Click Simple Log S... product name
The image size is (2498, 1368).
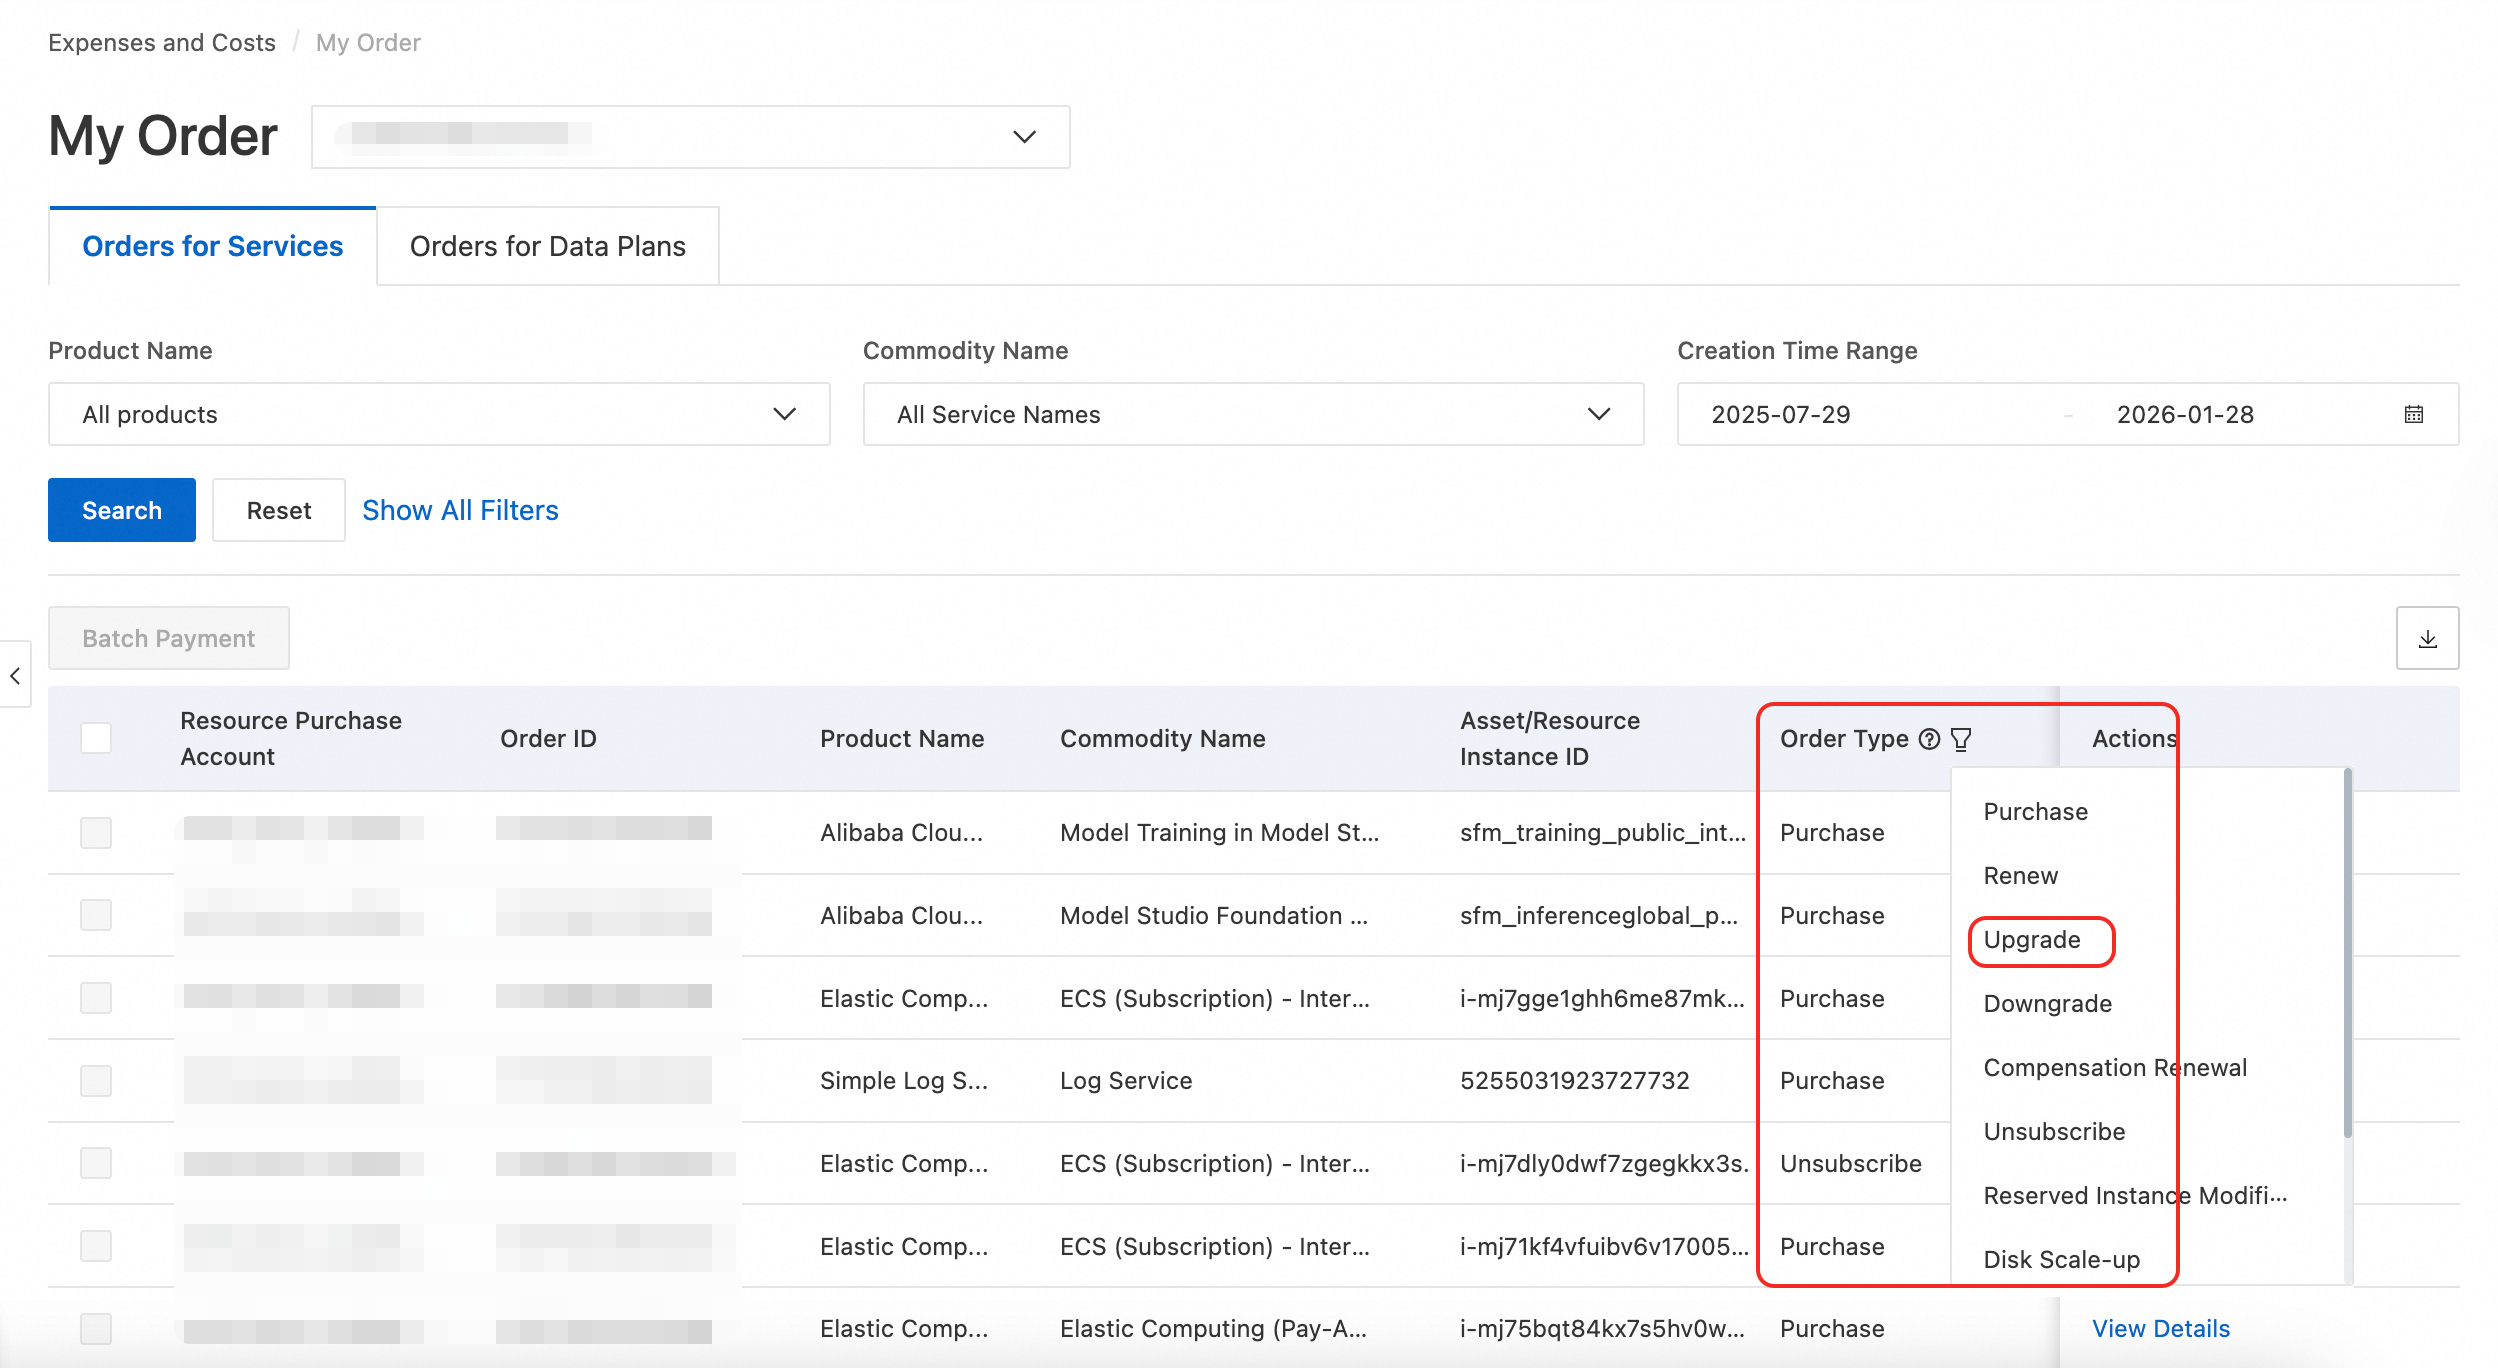coord(904,1080)
